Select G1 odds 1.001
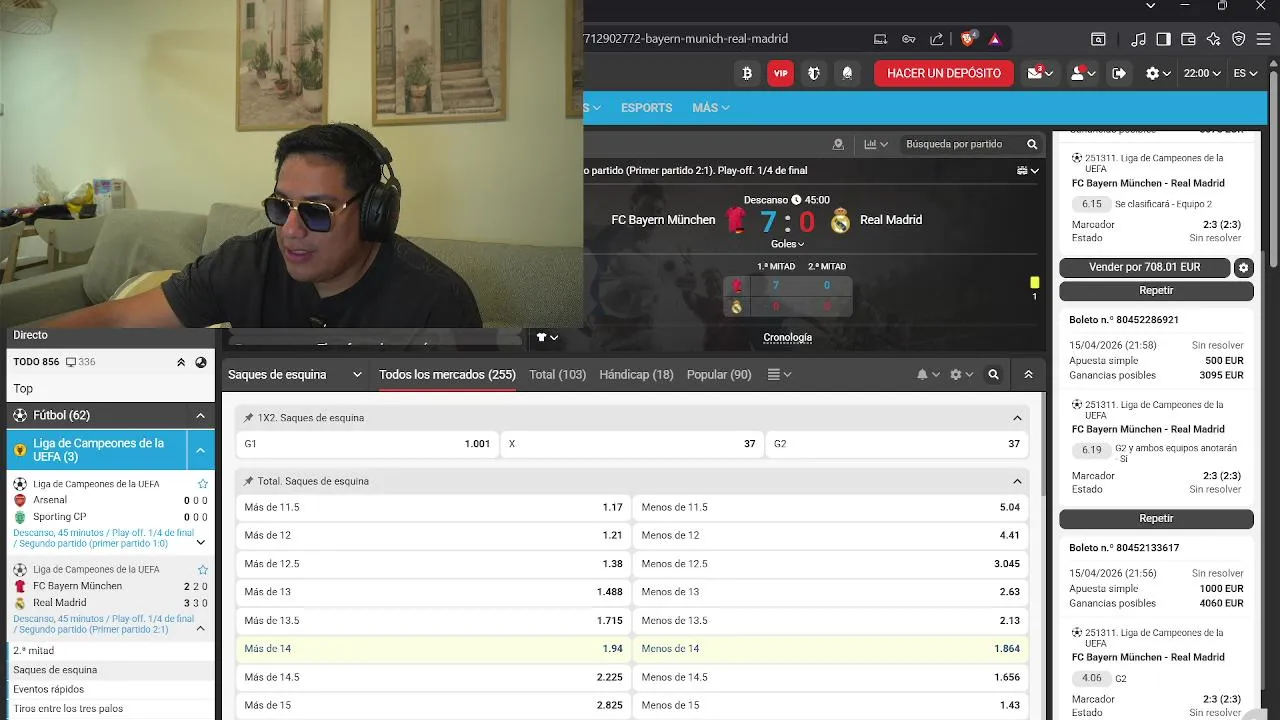The width and height of the screenshot is (1280, 720). (367, 443)
